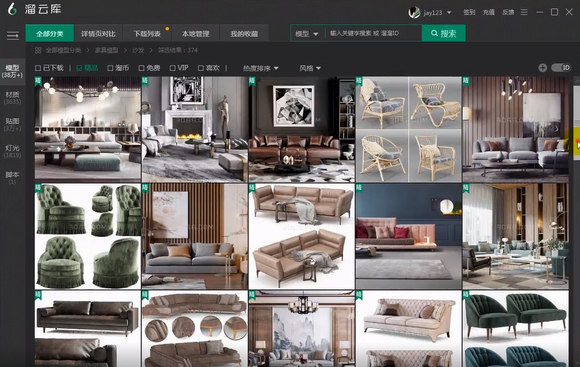580x367 pixels.
Task: Uncheck the 精品 filter checkbox
Action: click(x=79, y=68)
